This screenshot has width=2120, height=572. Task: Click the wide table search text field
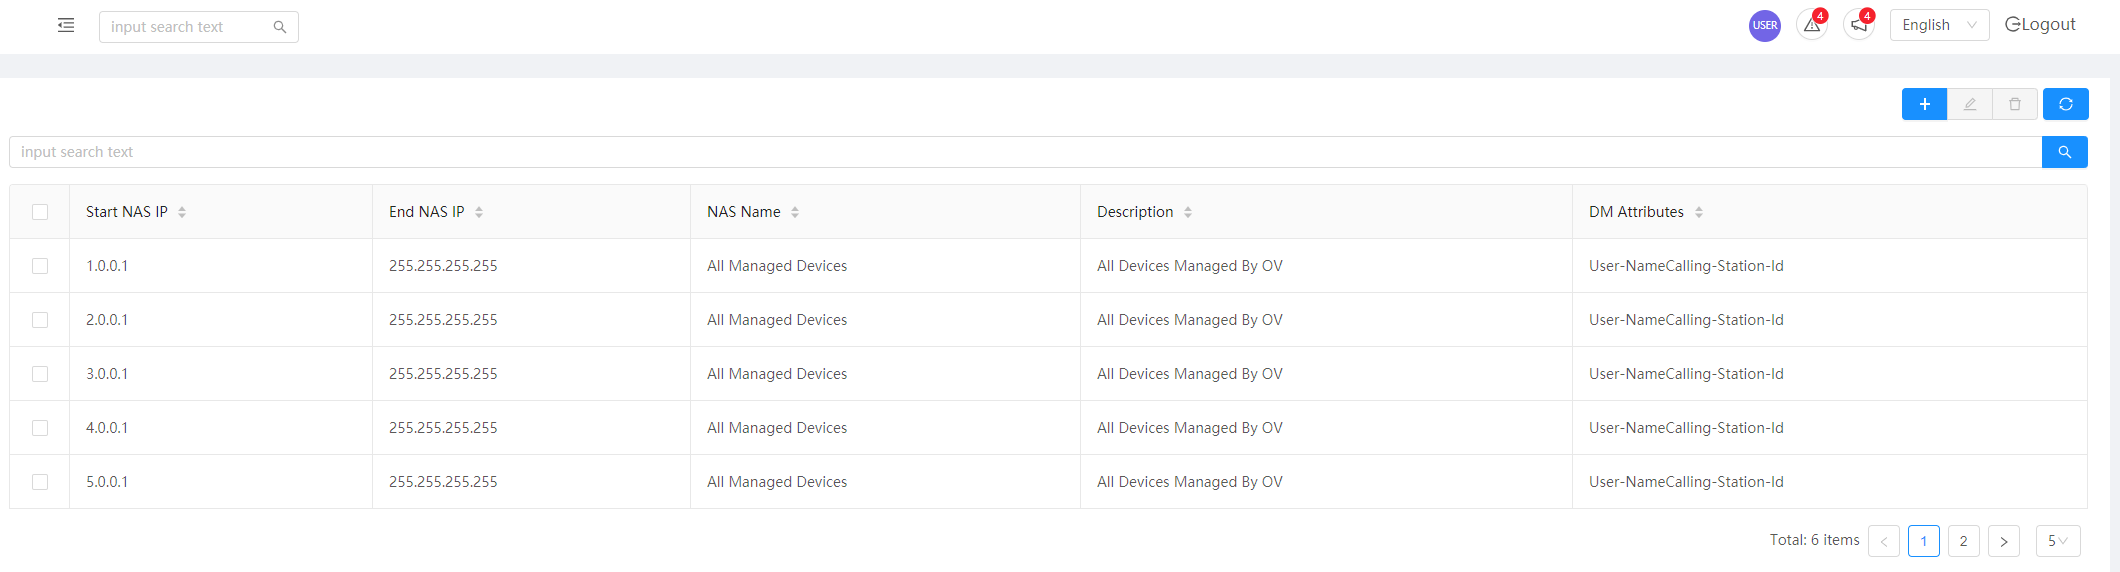coord(1025,152)
